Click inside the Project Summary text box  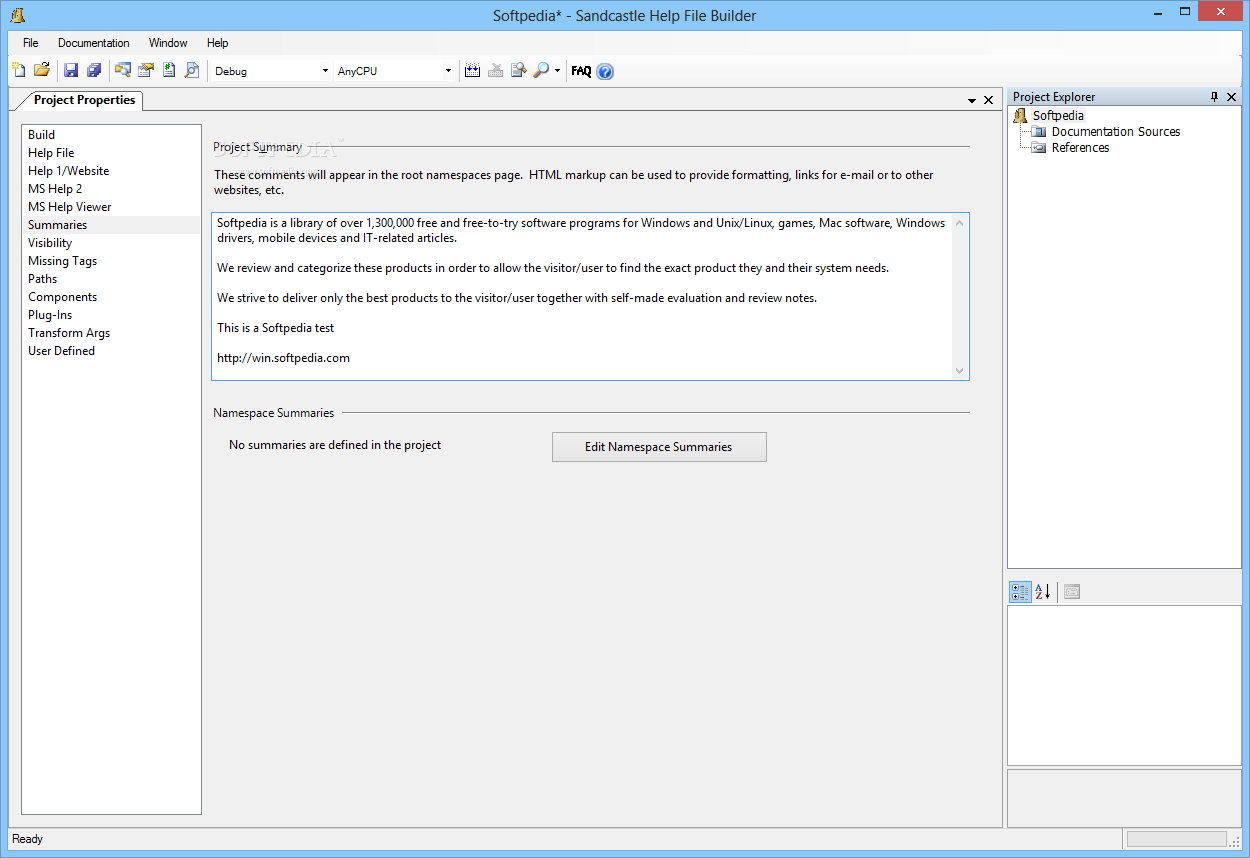(590, 296)
